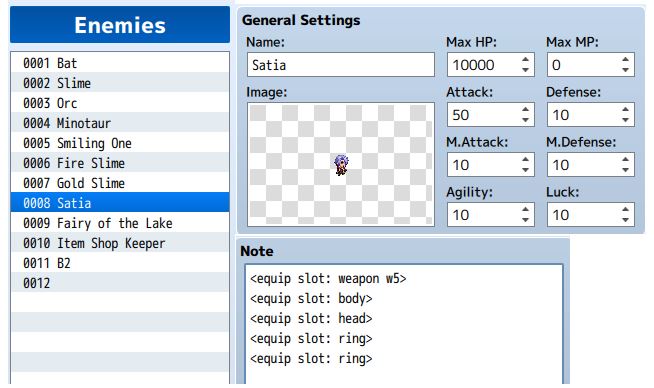Decrease Max MP with down arrow
This screenshot has width=654, height=388.
coord(625,70)
